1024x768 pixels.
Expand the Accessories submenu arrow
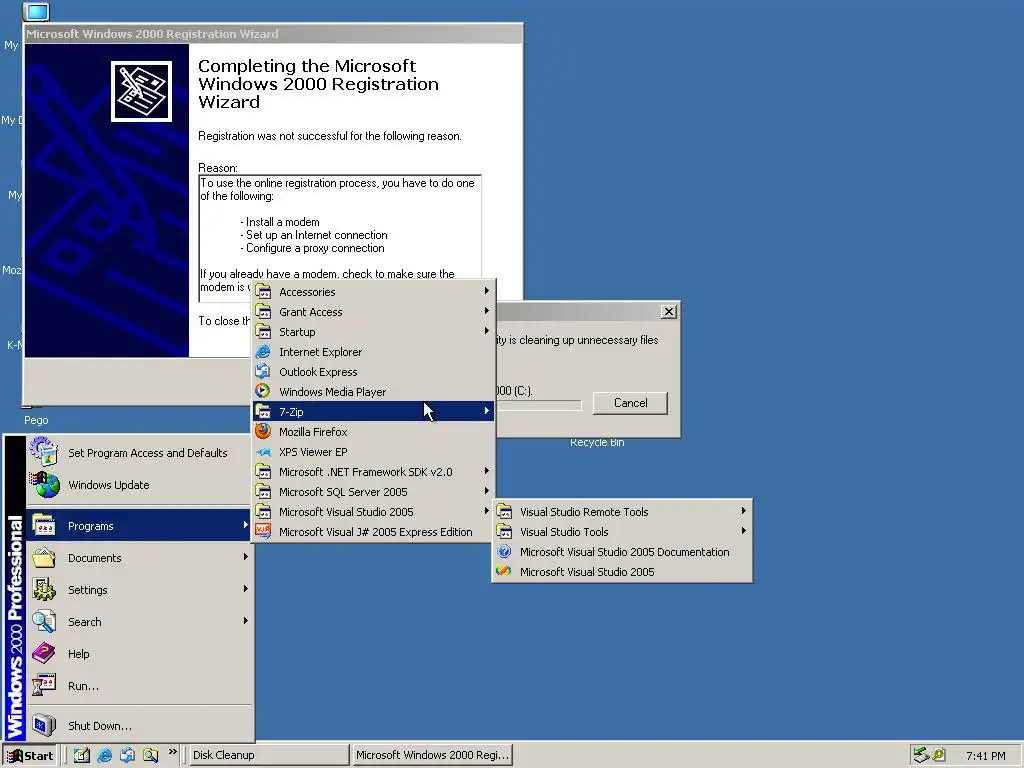tap(487, 291)
